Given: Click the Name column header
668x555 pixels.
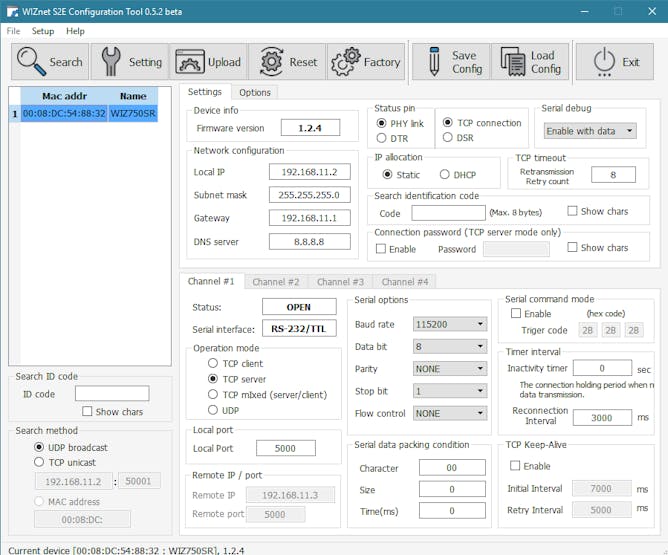Looking at the screenshot, I should tap(133, 96).
